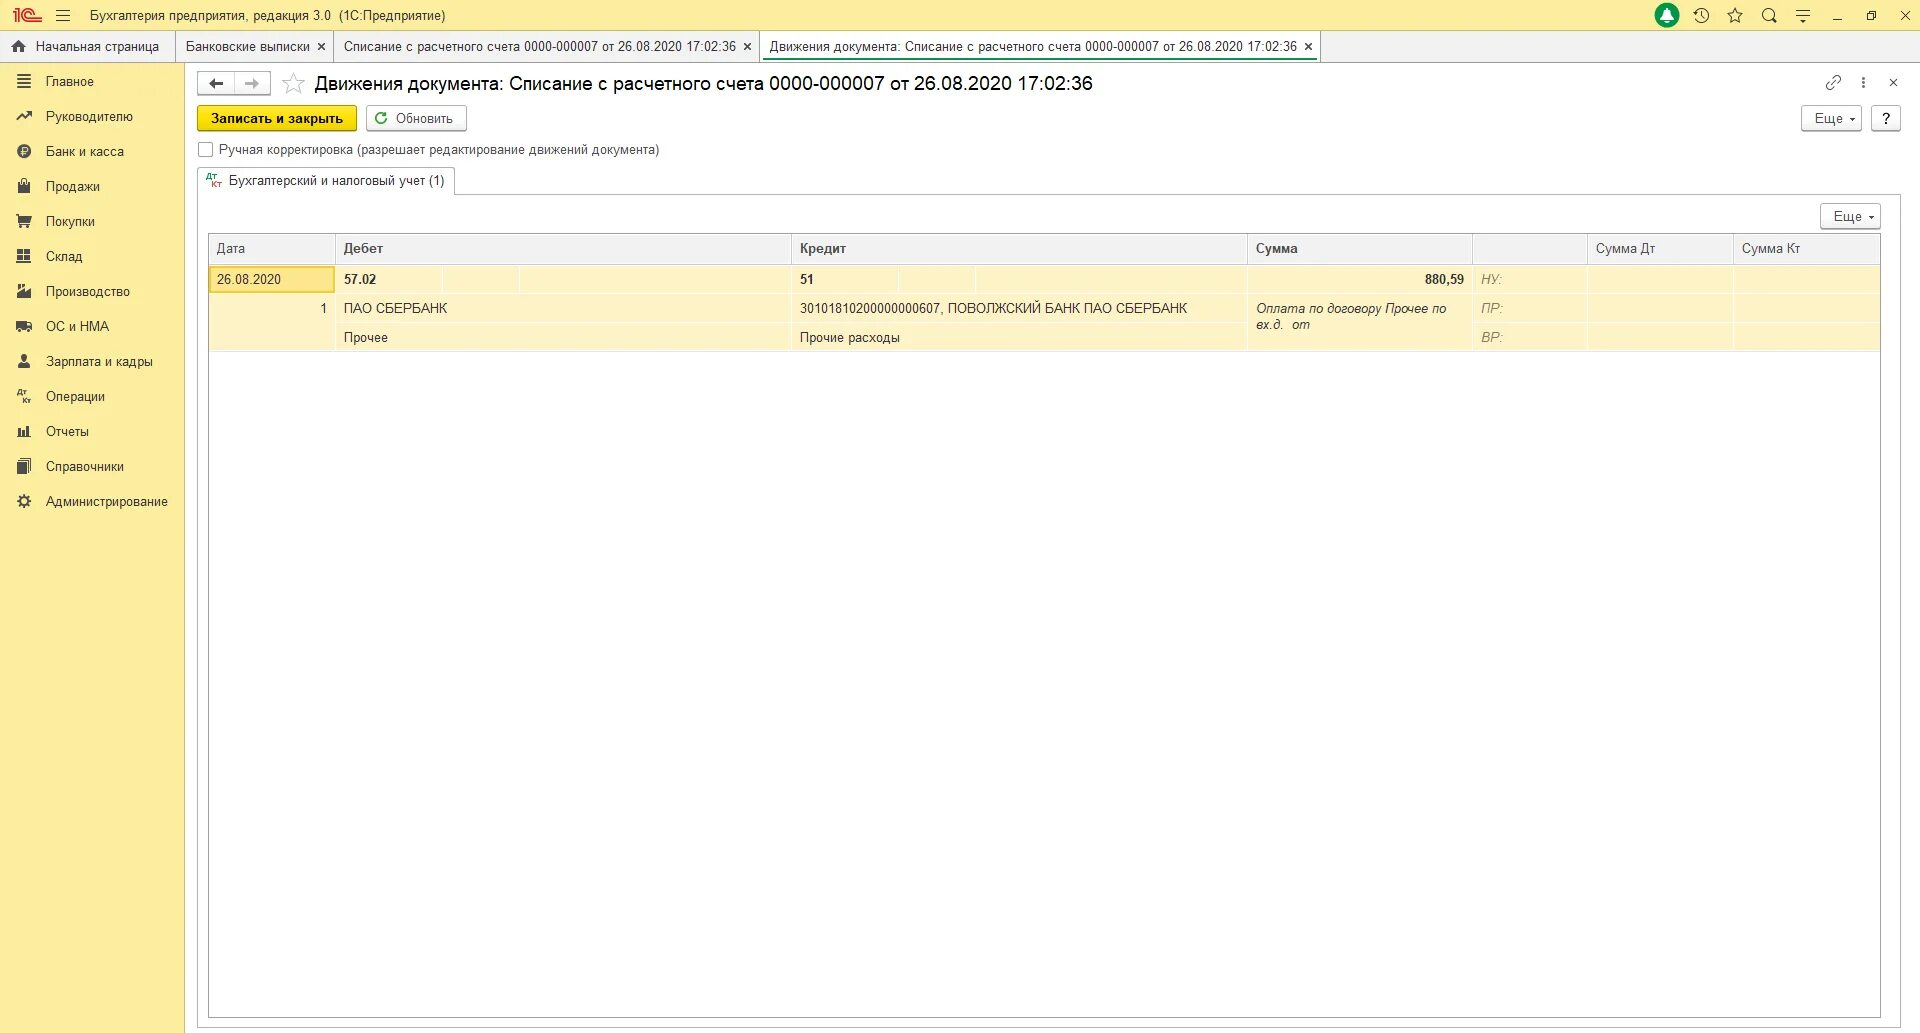Select credit account 51 cell
The height and width of the screenshot is (1033, 1920).
point(845,280)
